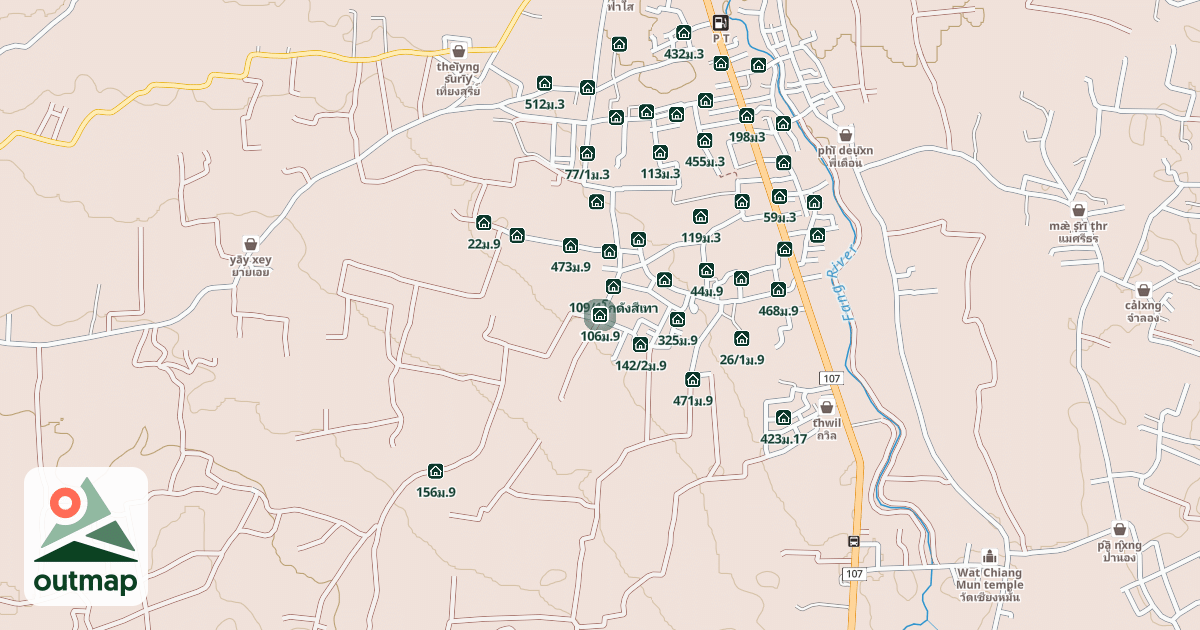The image size is (1200, 630).
Task: Click the ṭhwil shop icon
Action: click(827, 407)
